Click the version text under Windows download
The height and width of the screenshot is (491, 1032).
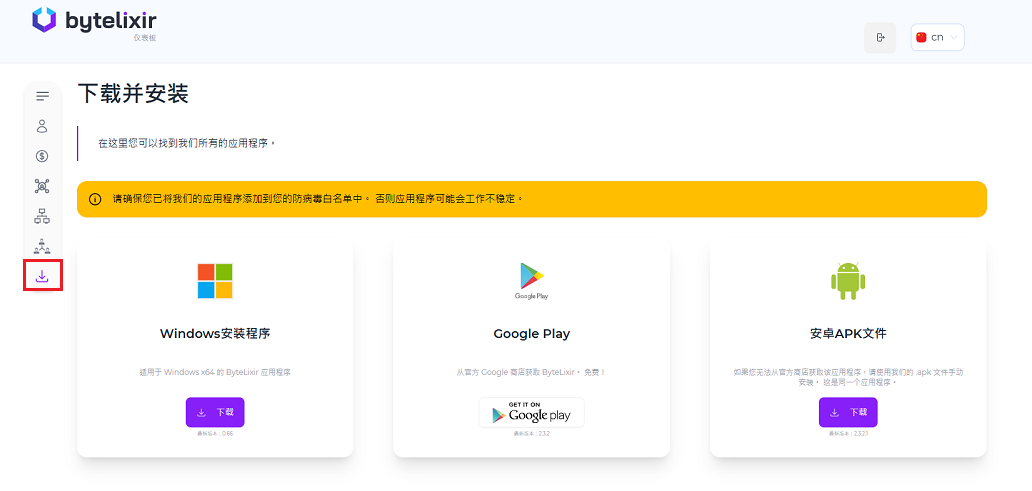click(x=215, y=434)
